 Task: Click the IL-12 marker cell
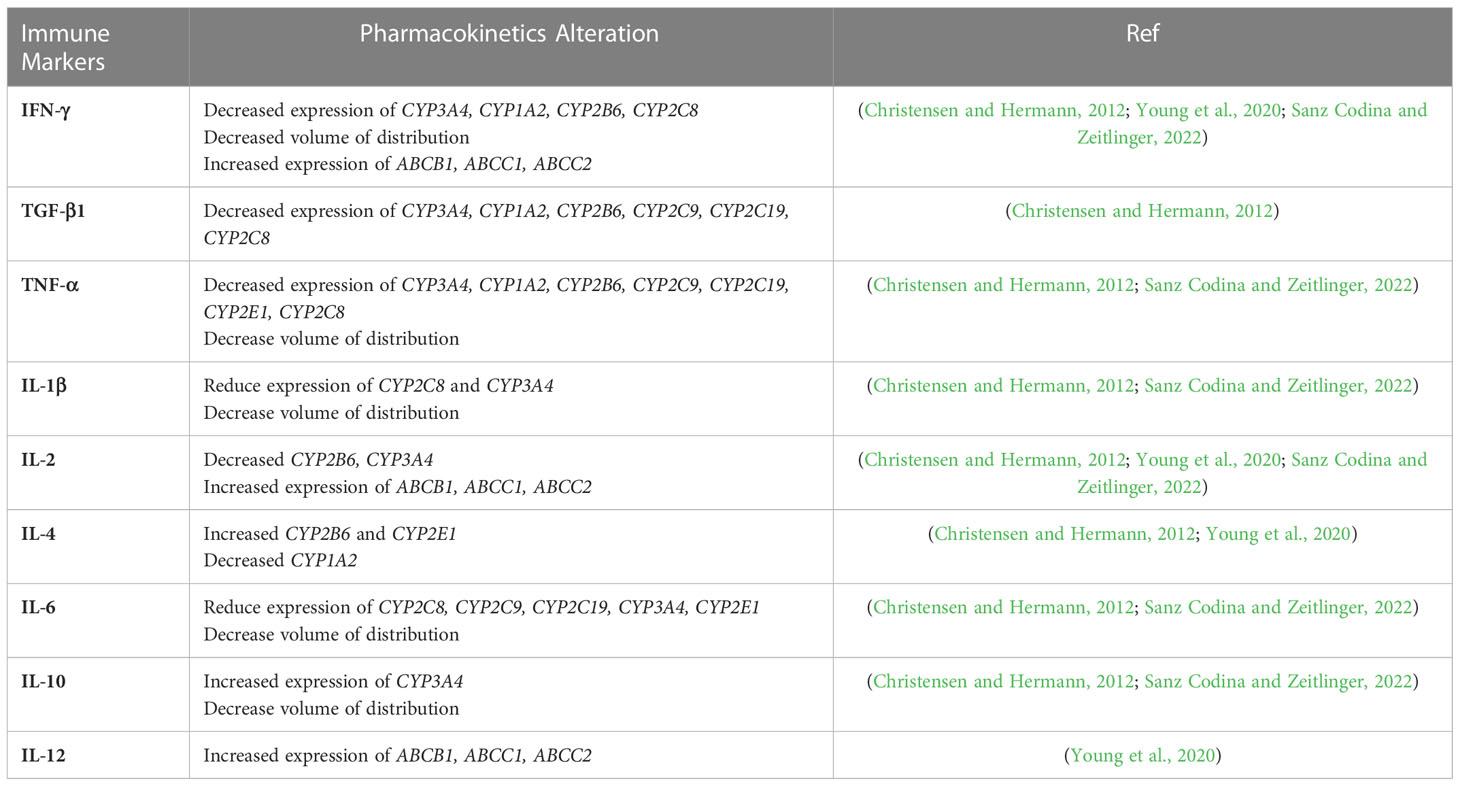(98, 755)
